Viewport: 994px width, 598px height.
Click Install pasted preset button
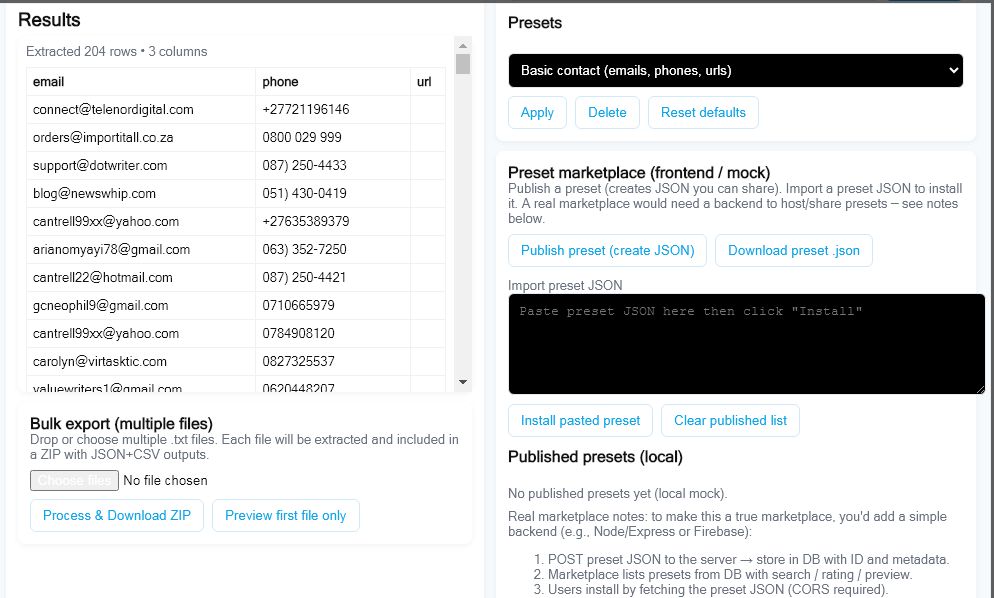coord(580,421)
